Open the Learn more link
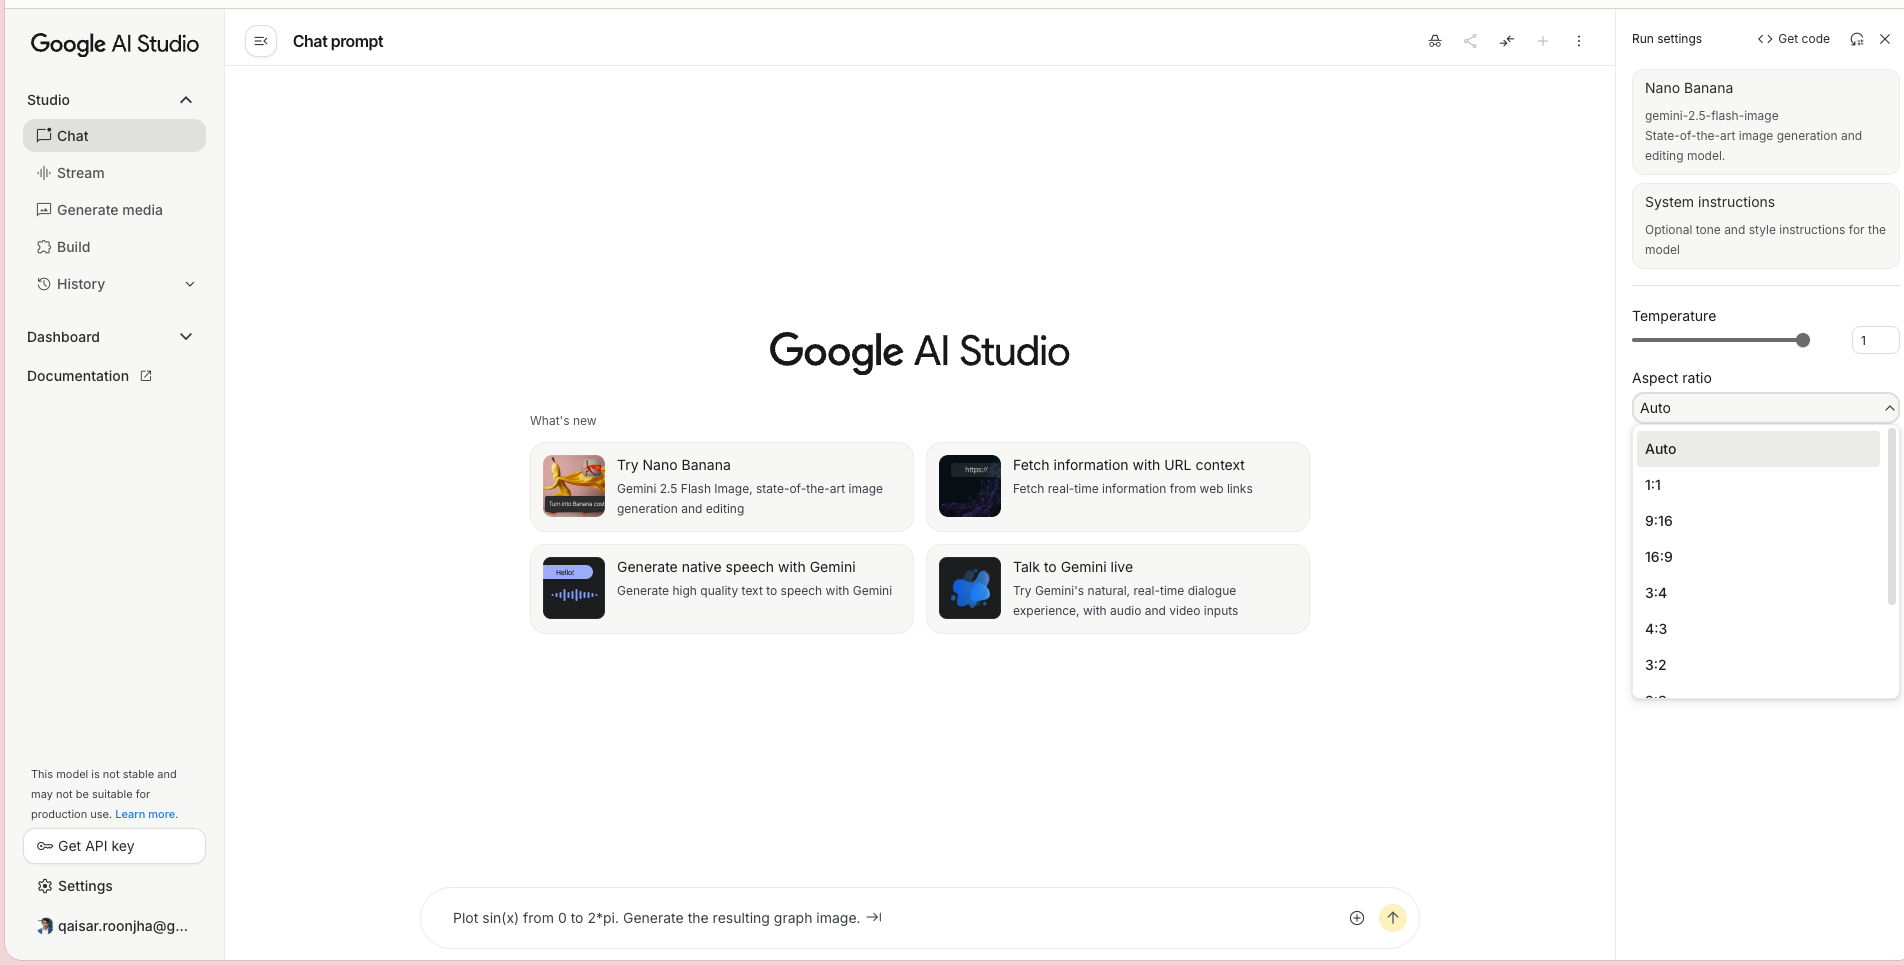The height and width of the screenshot is (965, 1904). pyautogui.click(x=146, y=814)
